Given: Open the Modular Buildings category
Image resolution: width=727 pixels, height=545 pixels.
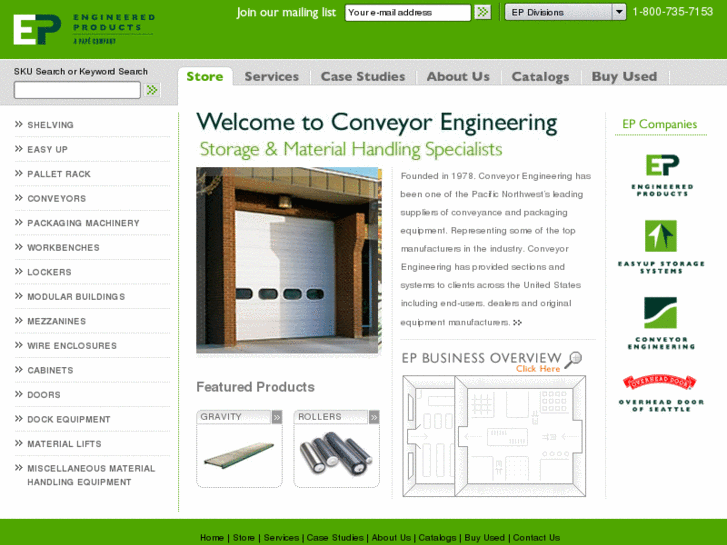Looking at the screenshot, I should point(76,297).
